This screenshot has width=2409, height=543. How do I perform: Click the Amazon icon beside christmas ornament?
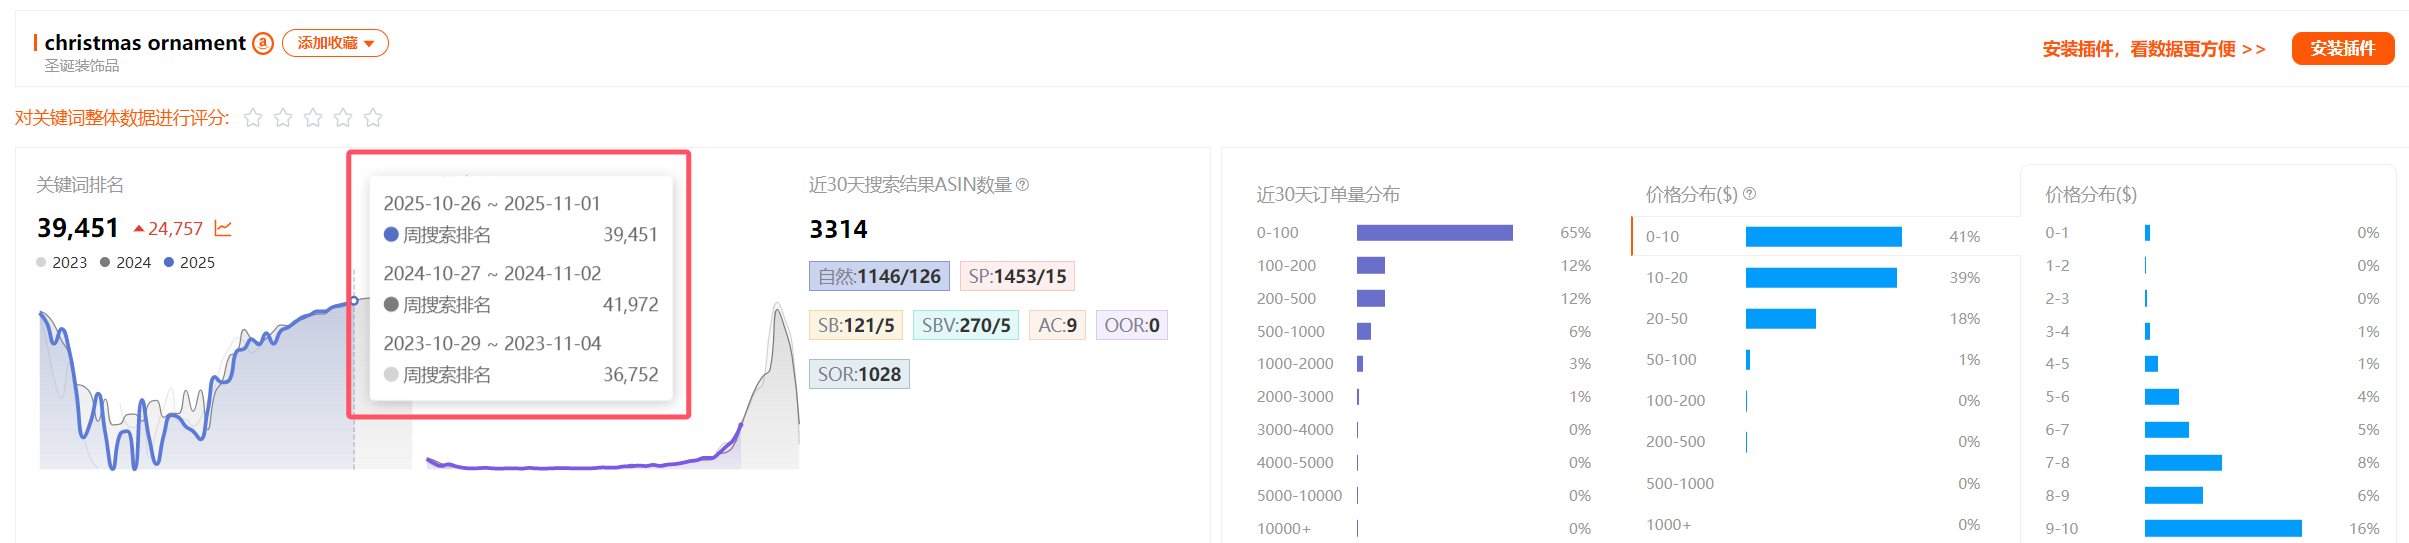(x=263, y=43)
